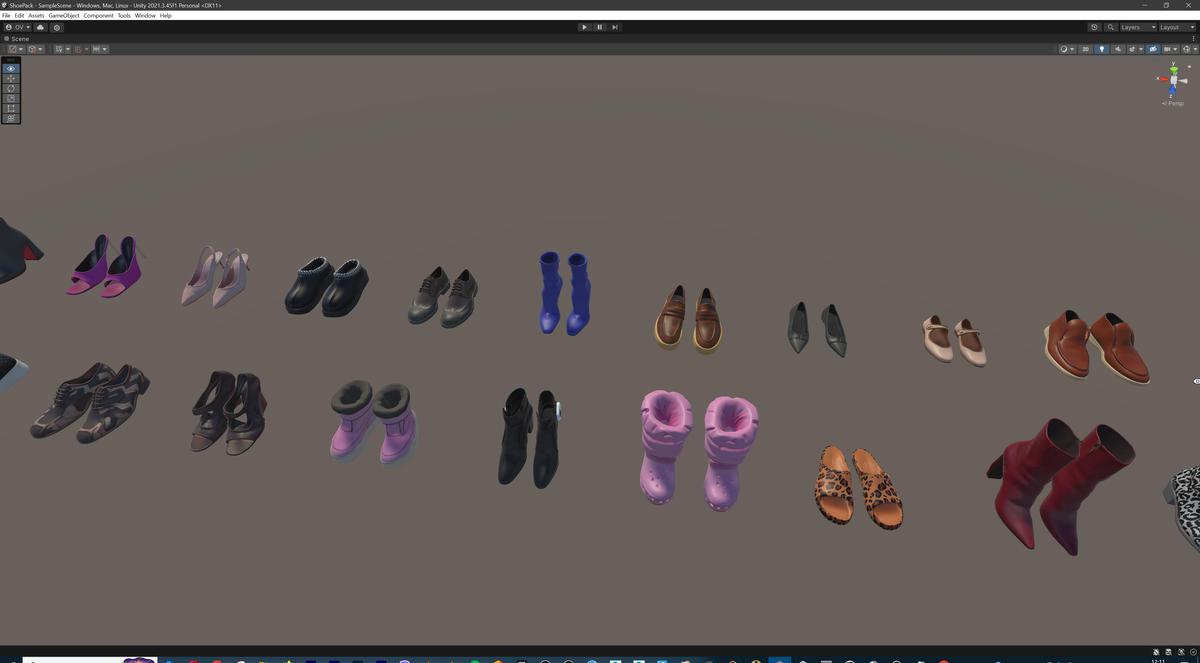Toggle scene lighting with the lightbulb icon
The width and height of the screenshot is (1200, 663).
pos(1103,49)
